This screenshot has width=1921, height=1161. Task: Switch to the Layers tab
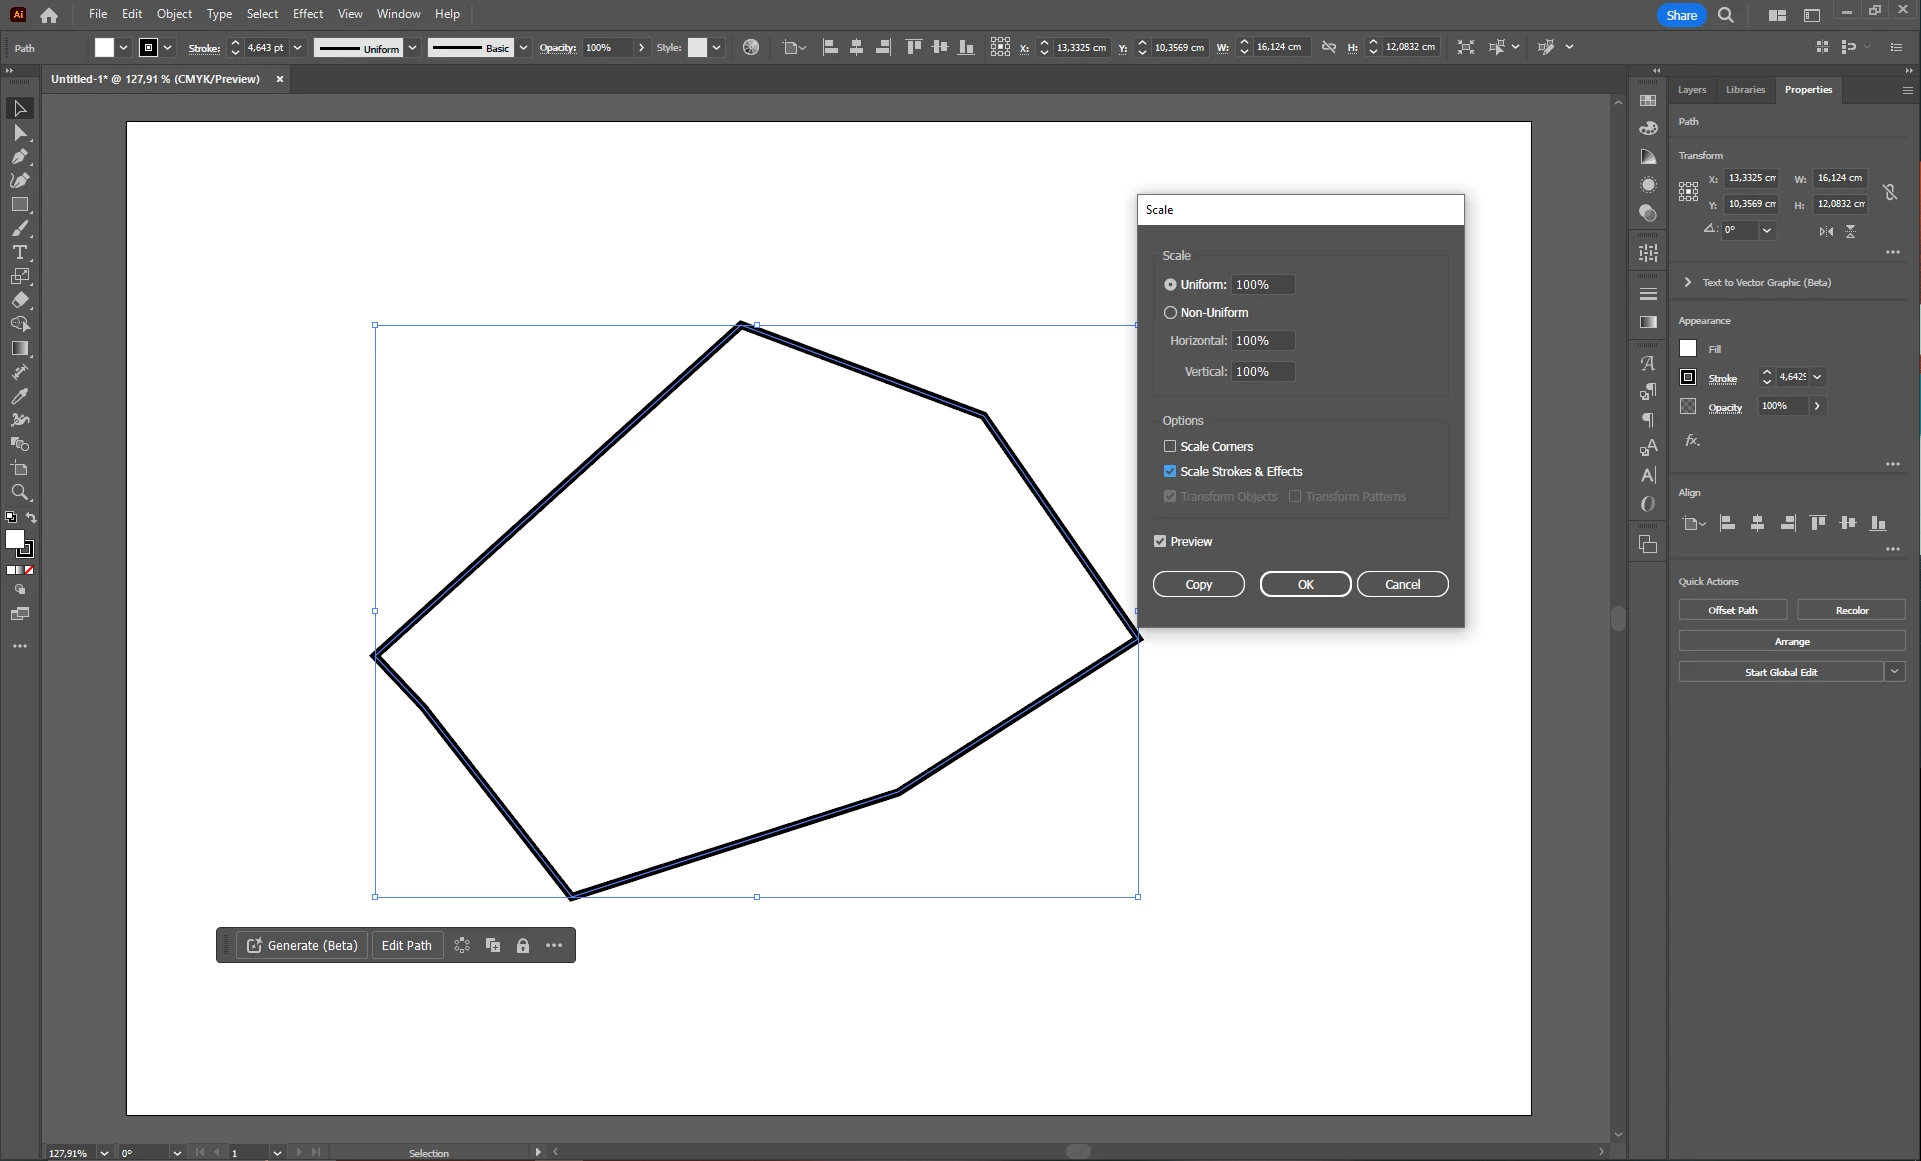(1691, 89)
